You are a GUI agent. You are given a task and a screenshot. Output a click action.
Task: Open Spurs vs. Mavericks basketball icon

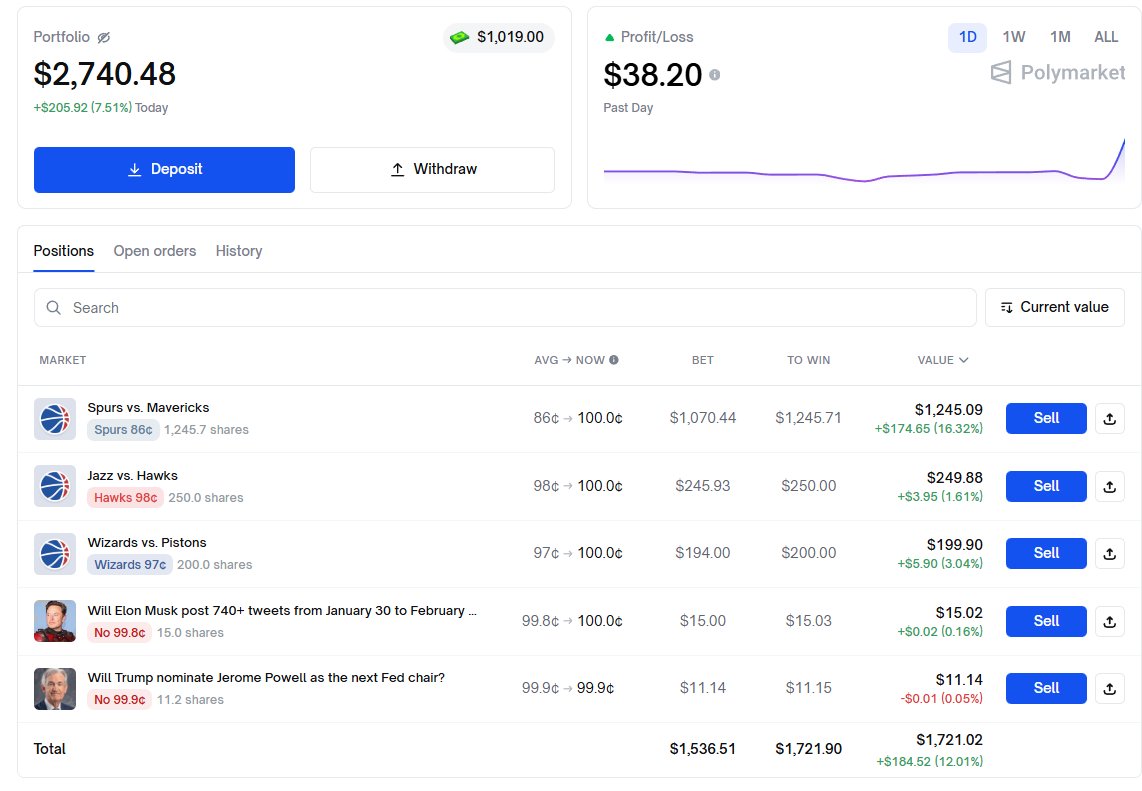point(55,419)
